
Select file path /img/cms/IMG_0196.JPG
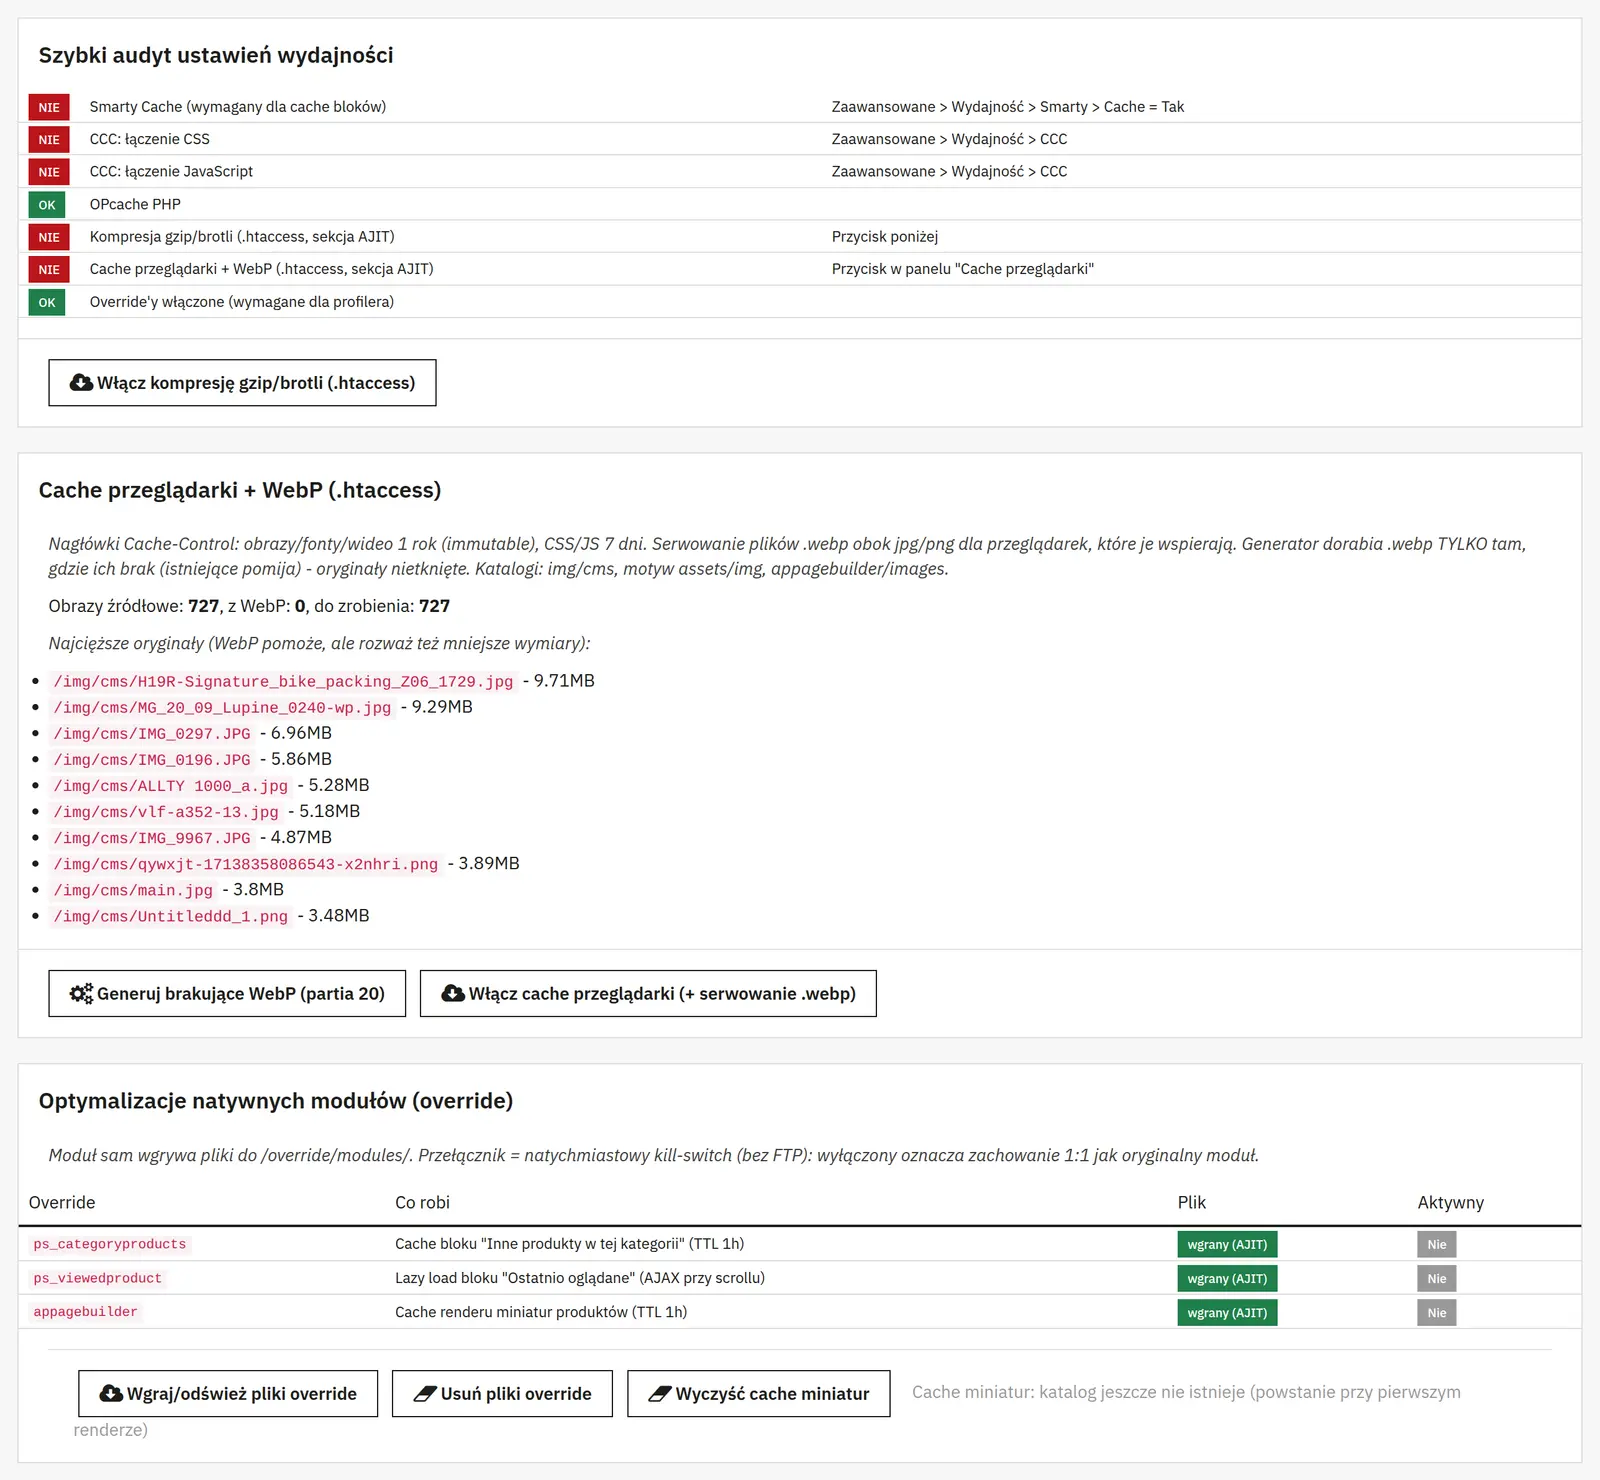coord(152,759)
